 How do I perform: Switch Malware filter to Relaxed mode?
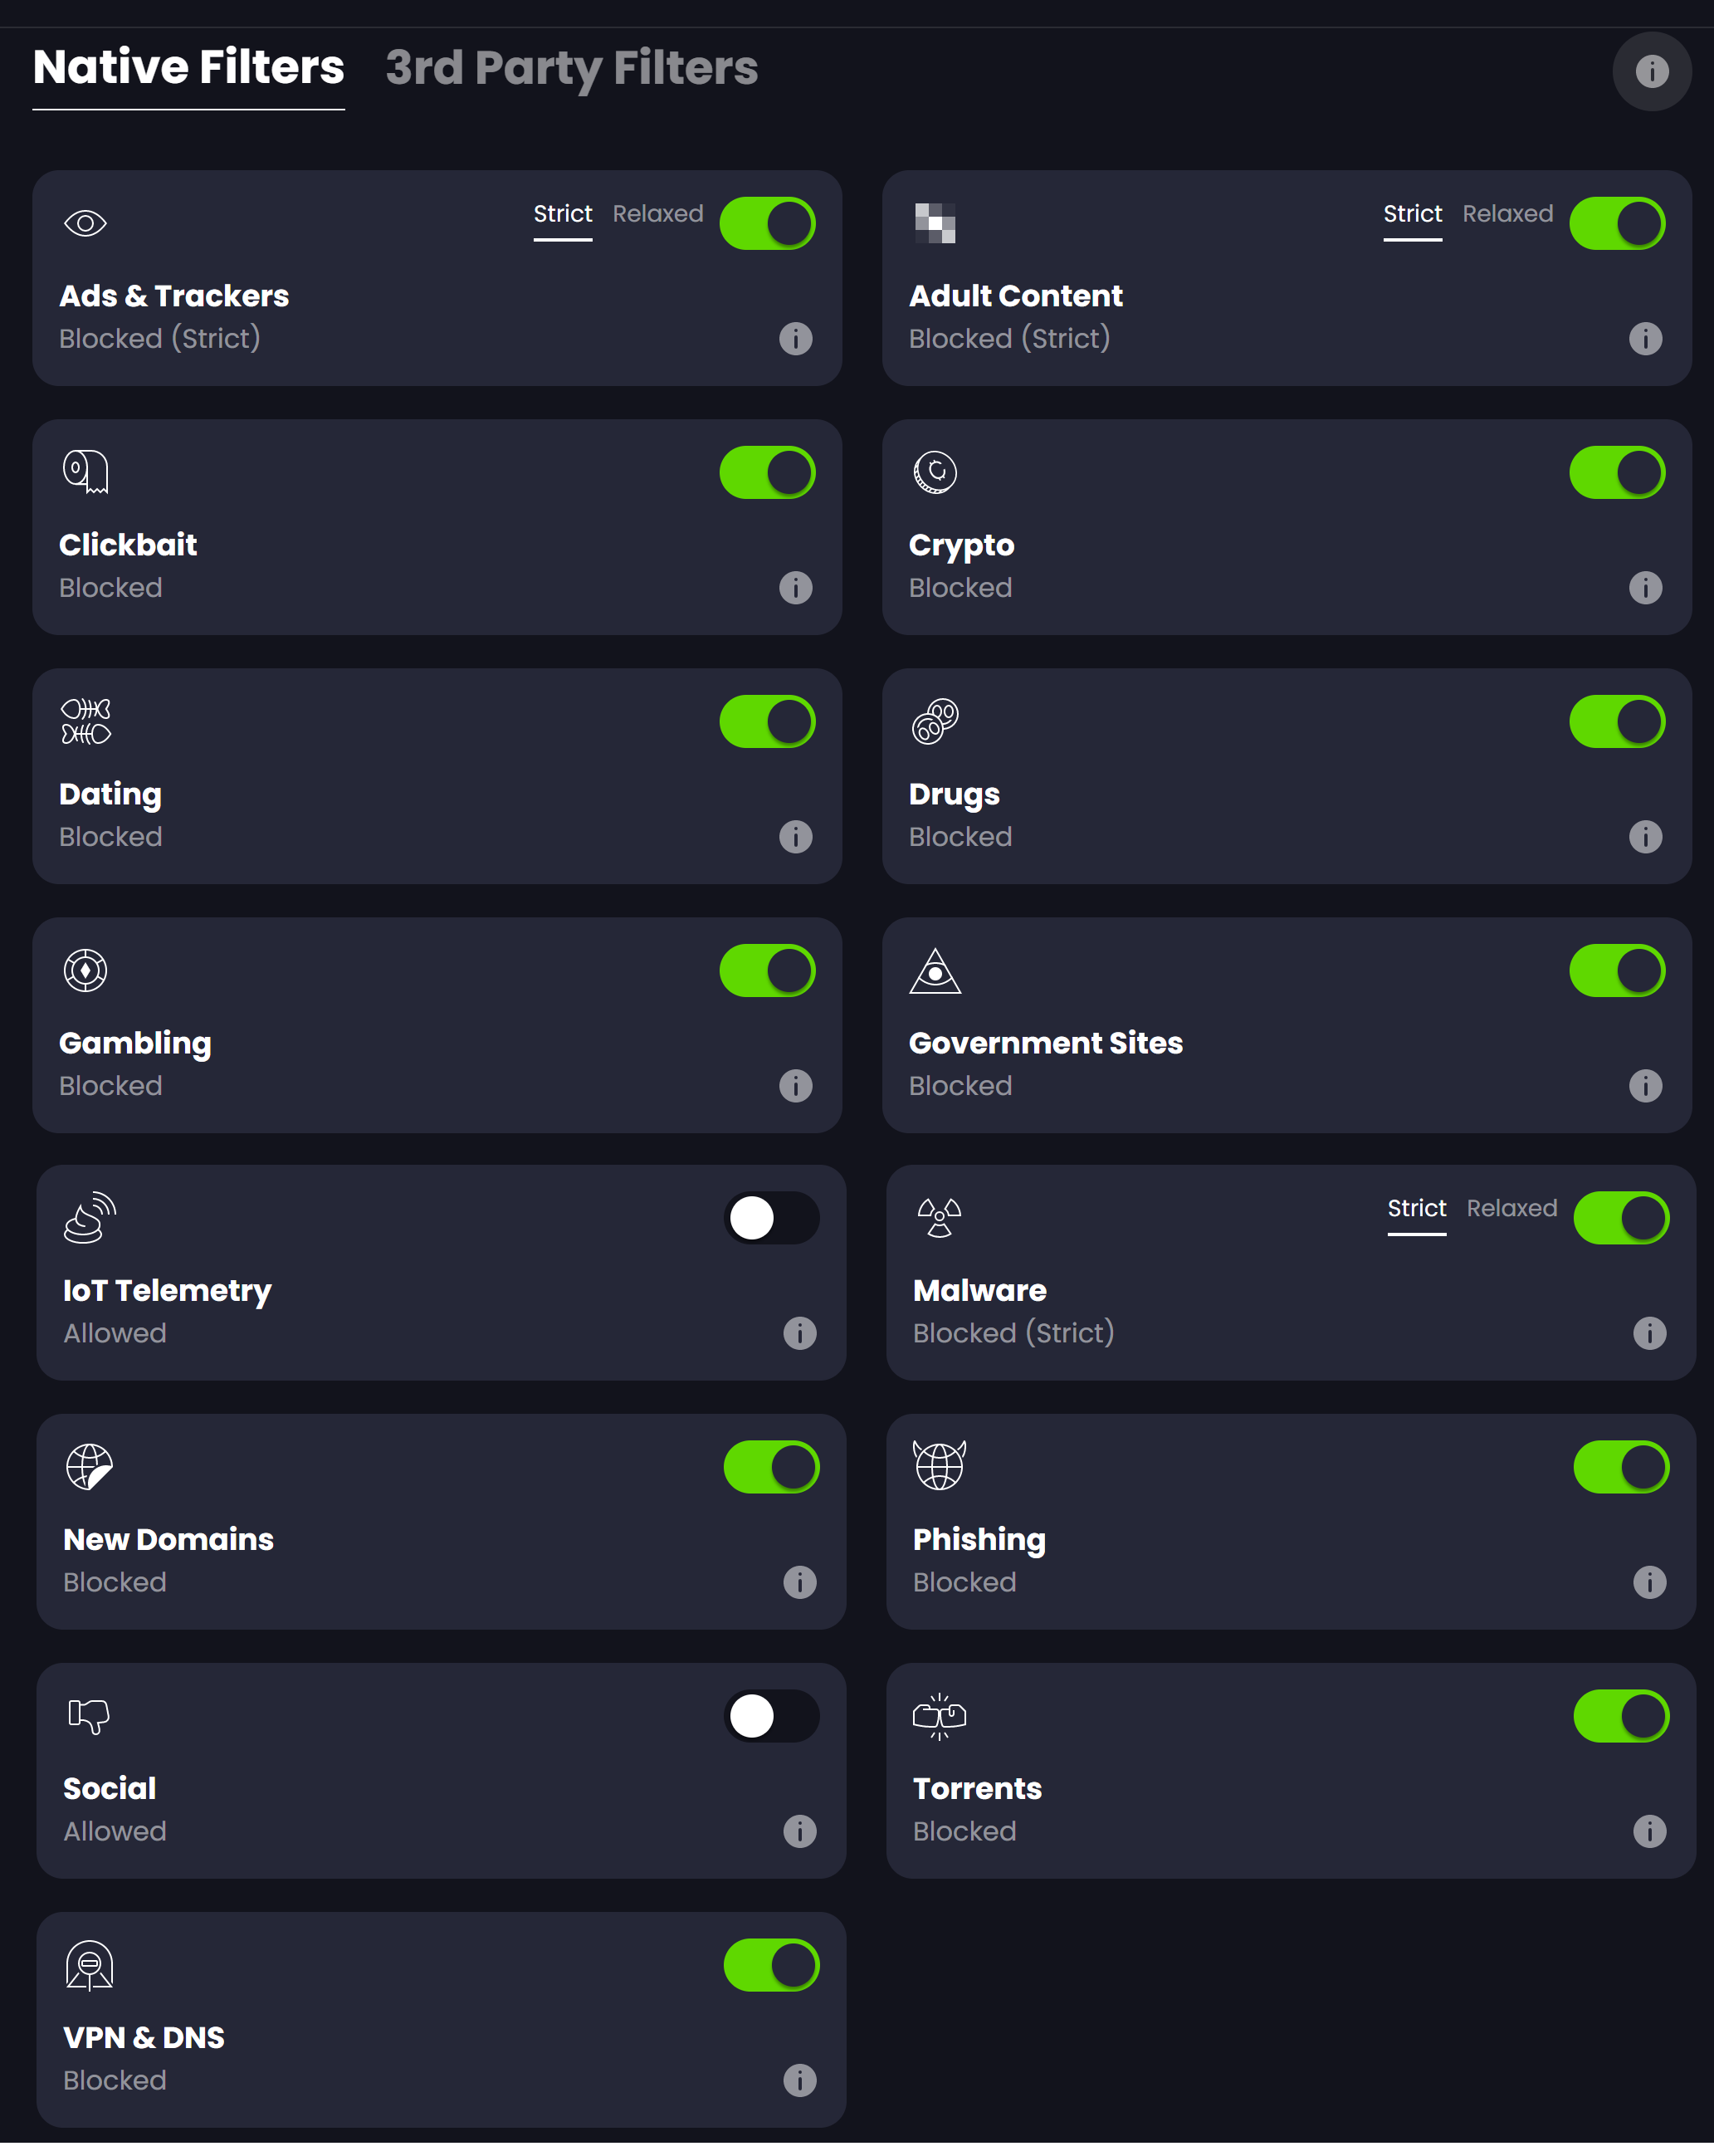1509,1211
